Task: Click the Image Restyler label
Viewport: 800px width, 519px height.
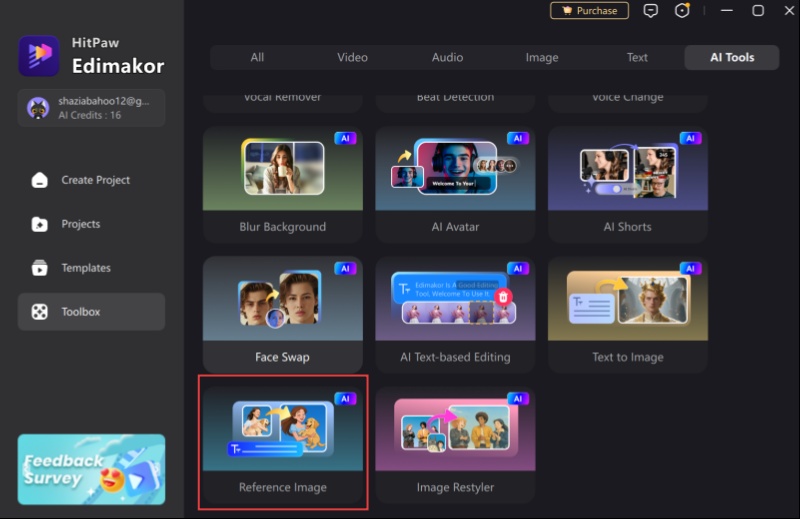Action: 455,487
